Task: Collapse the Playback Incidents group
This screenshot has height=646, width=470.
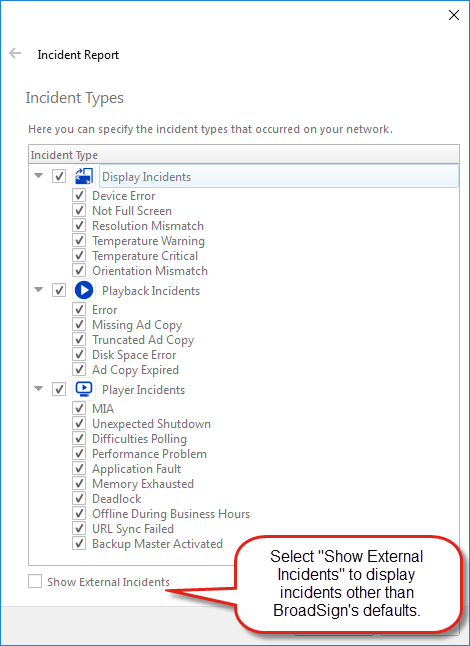Action: (39, 290)
